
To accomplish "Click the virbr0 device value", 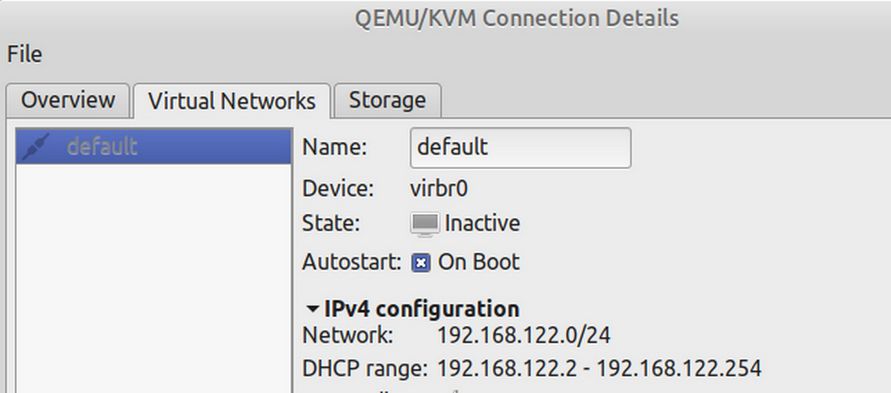I will point(439,189).
